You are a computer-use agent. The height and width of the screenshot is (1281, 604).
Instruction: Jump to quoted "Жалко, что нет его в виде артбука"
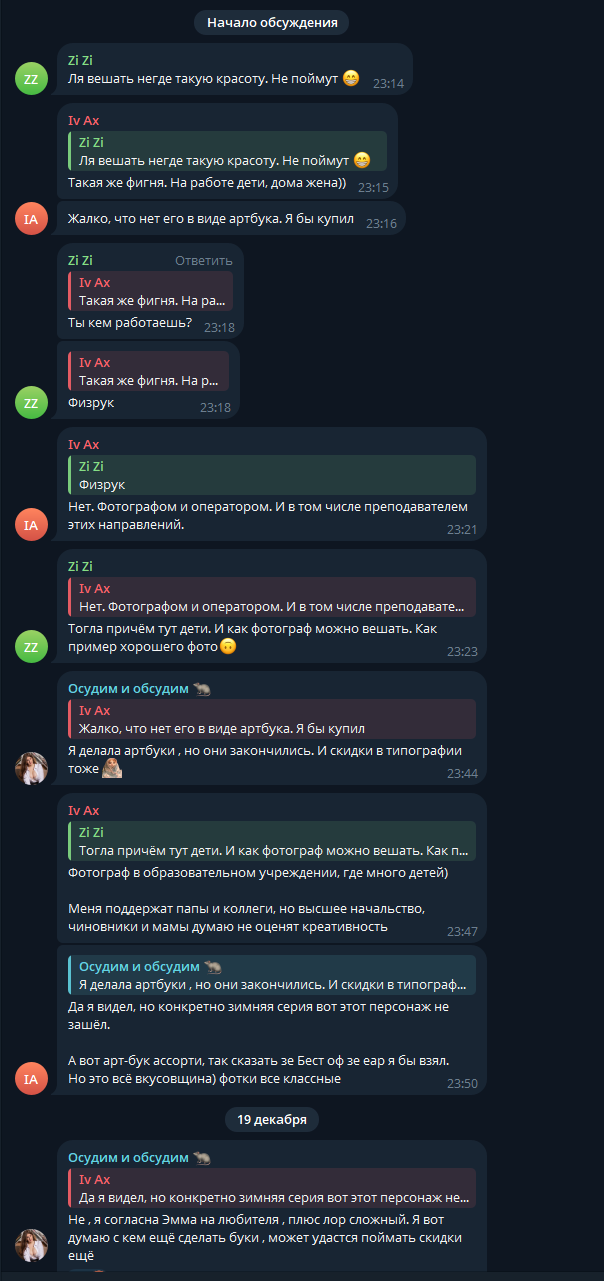tap(270, 719)
